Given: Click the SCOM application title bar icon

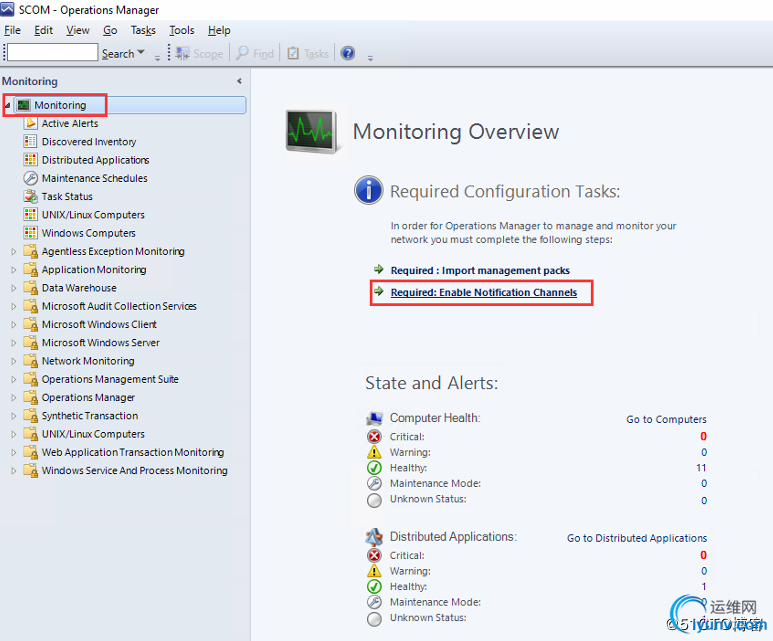Looking at the screenshot, I should 7,9.
